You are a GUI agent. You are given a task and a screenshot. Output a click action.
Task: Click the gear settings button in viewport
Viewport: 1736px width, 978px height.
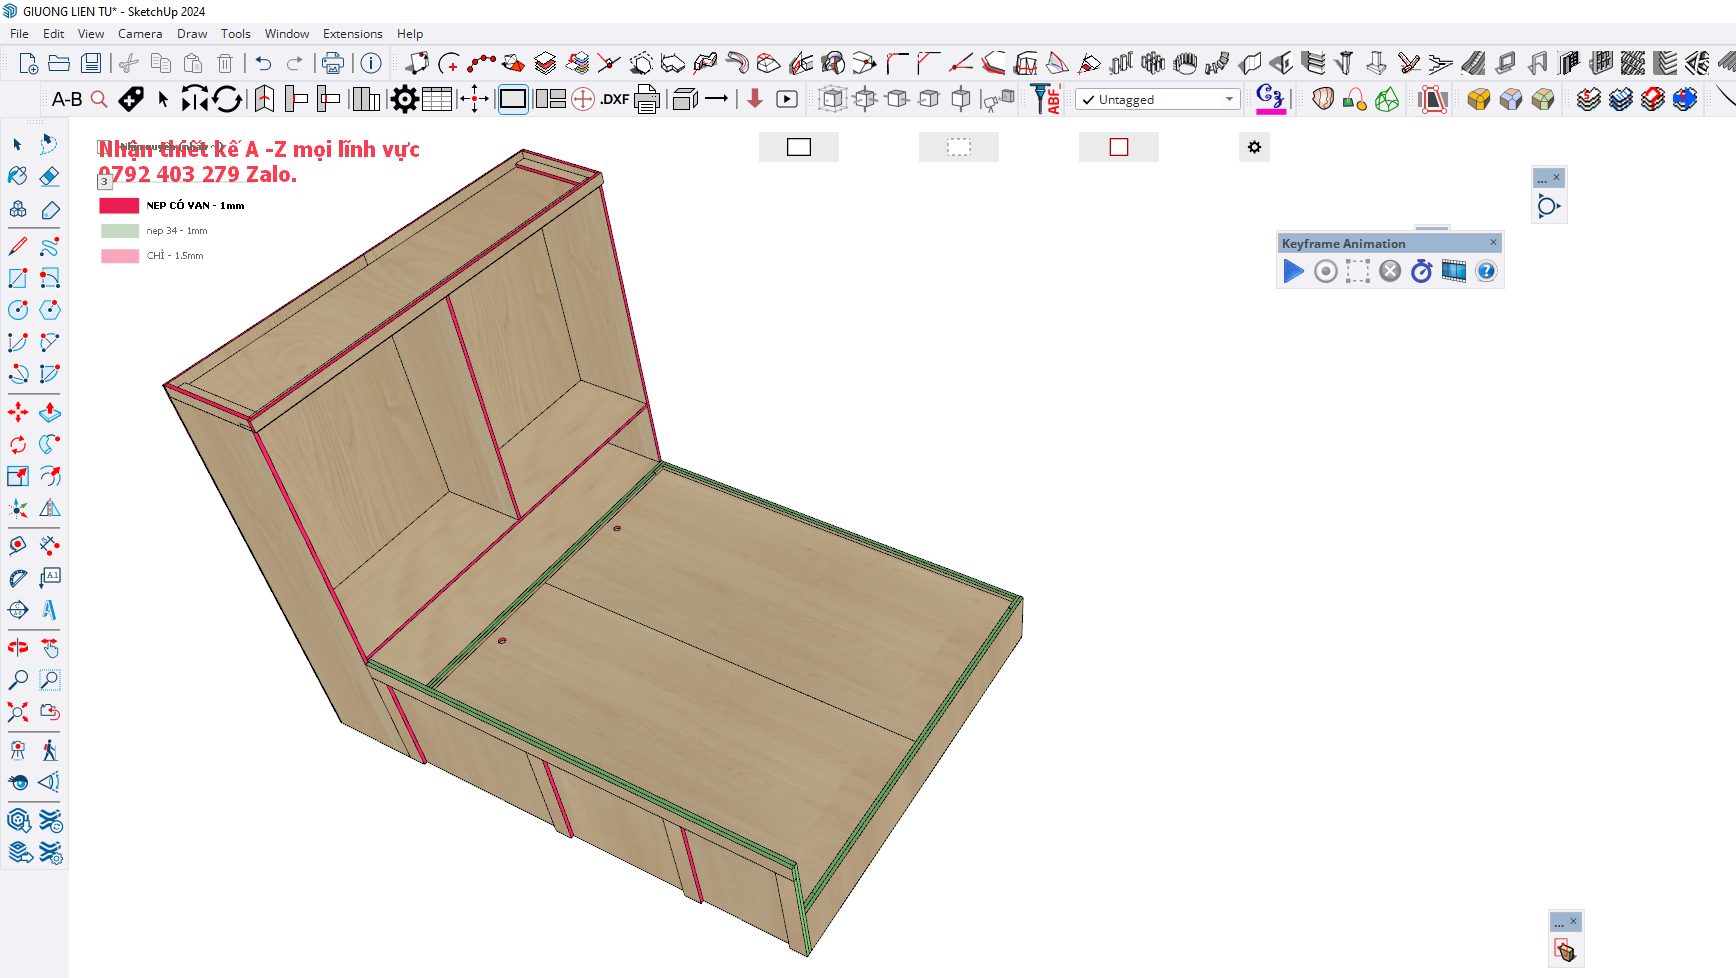(1254, 147)
